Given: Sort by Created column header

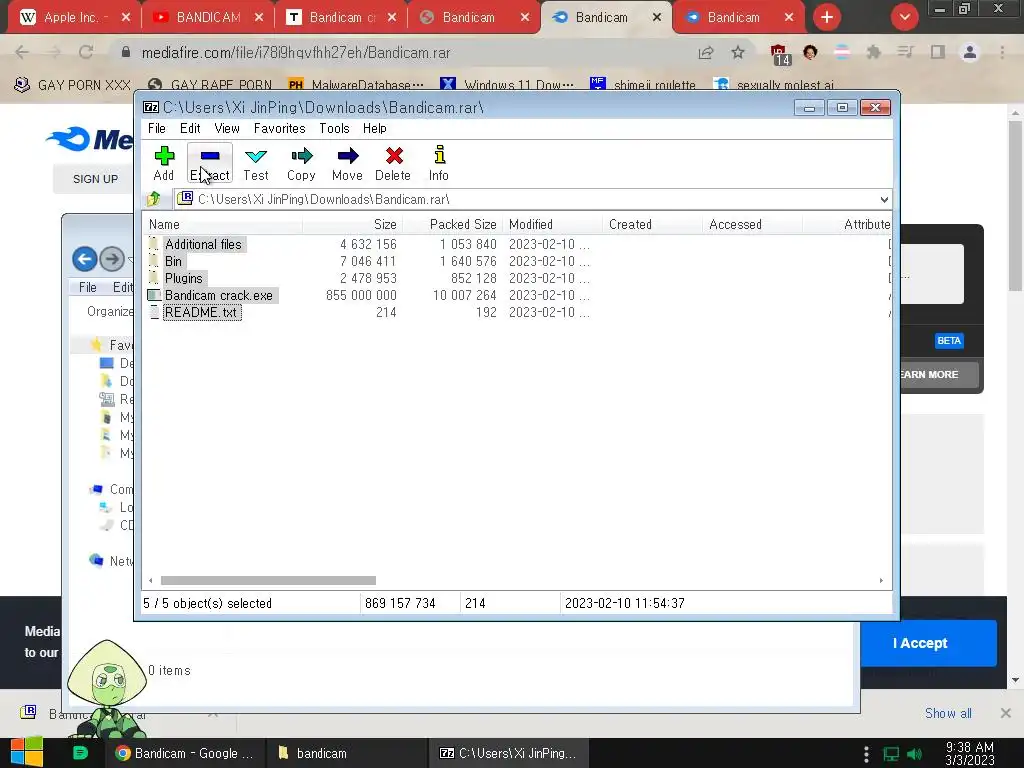Looking at the screenshot, I should [652, 225].
